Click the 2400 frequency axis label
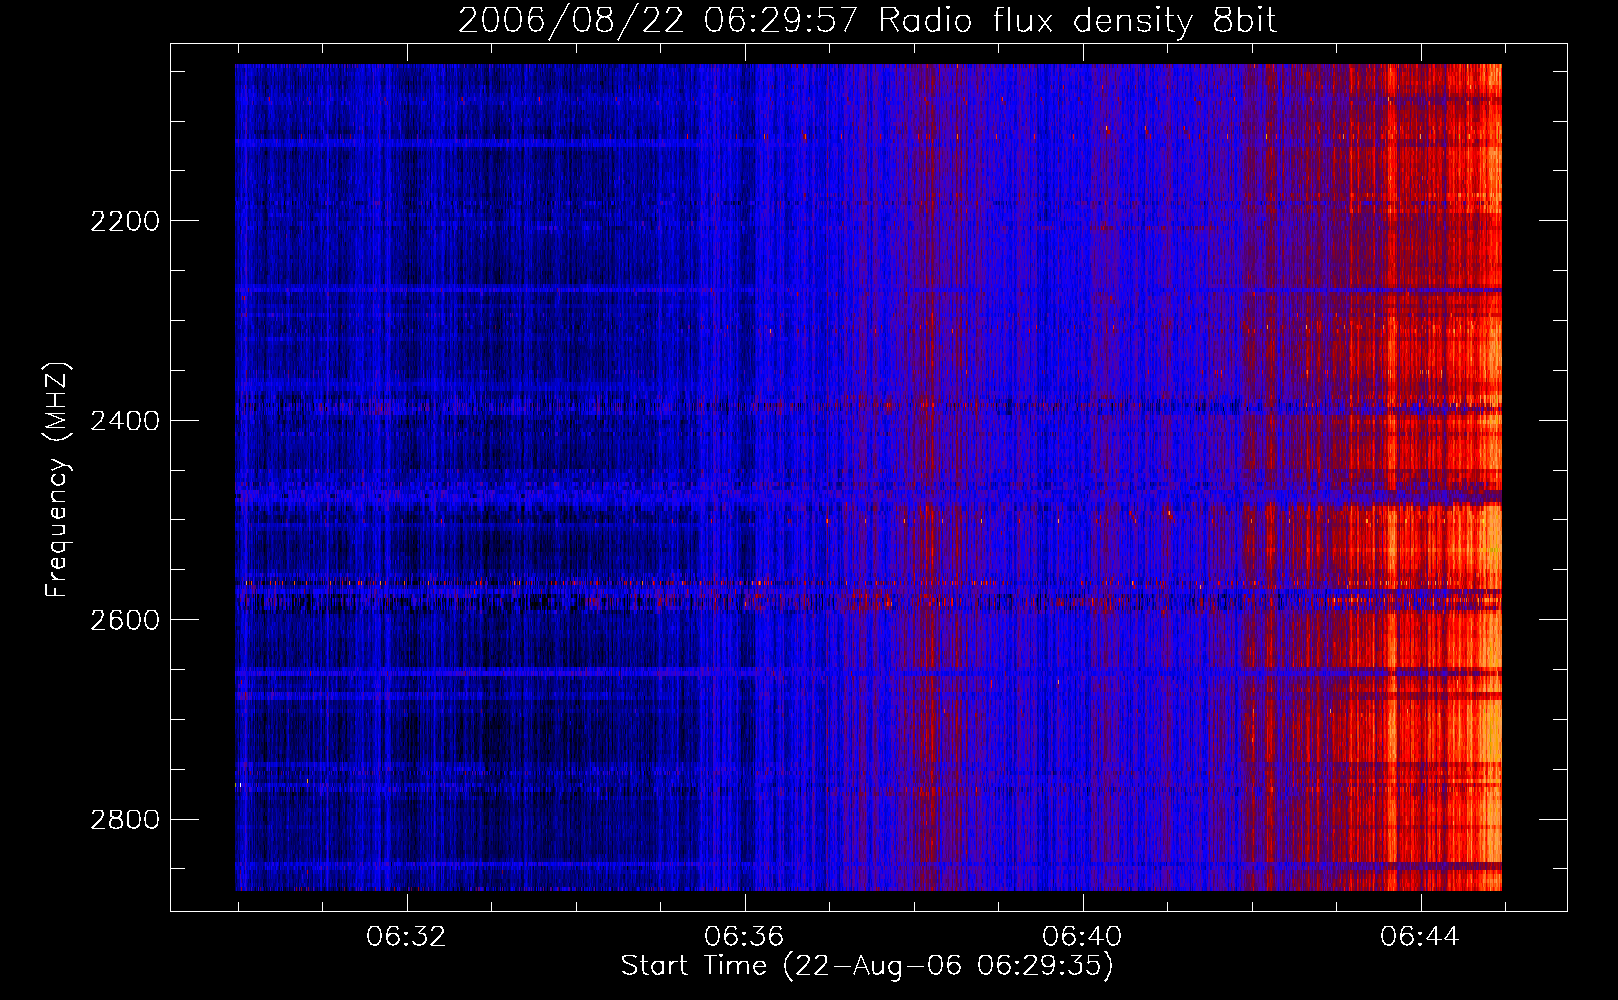Image resolution: width=1618 pixels, height=1000 pixels. pyautogui.click(x=125, y=421)
